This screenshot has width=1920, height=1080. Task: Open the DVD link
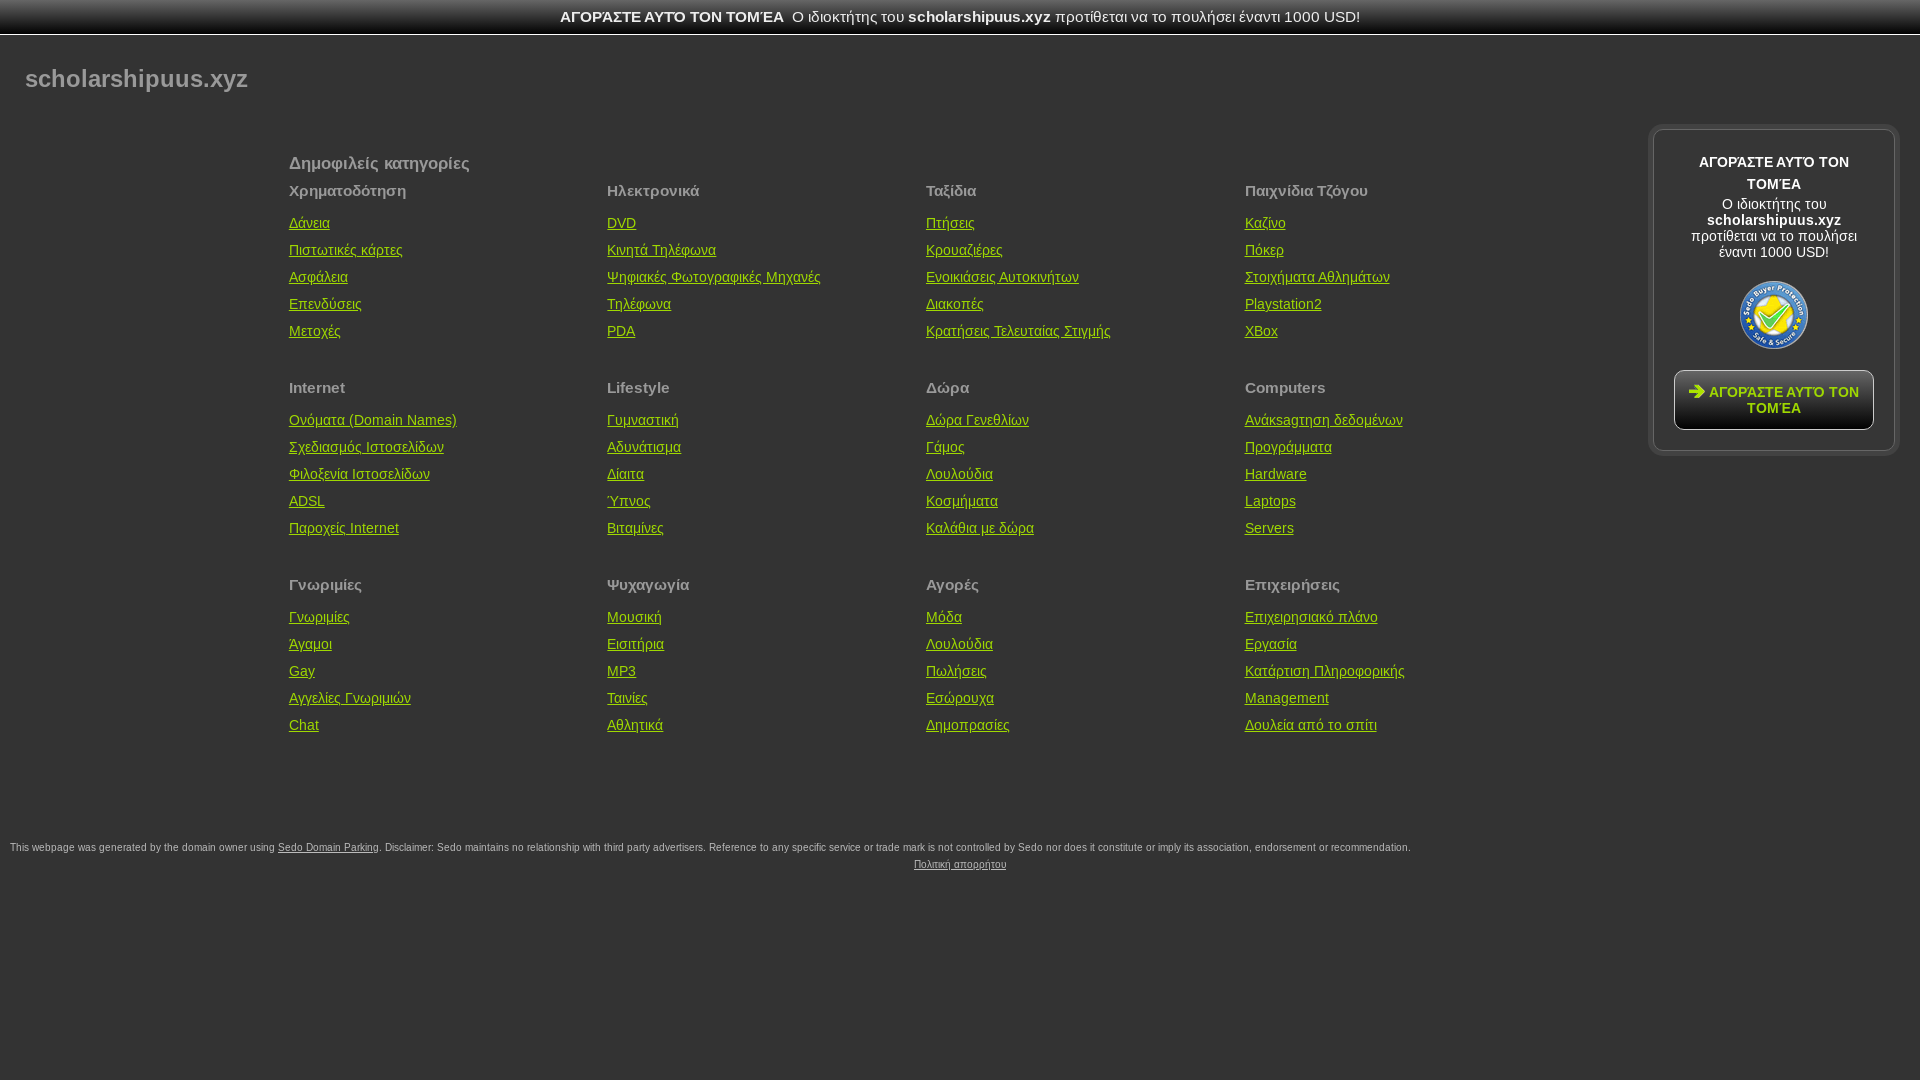[x=621, y=223]
